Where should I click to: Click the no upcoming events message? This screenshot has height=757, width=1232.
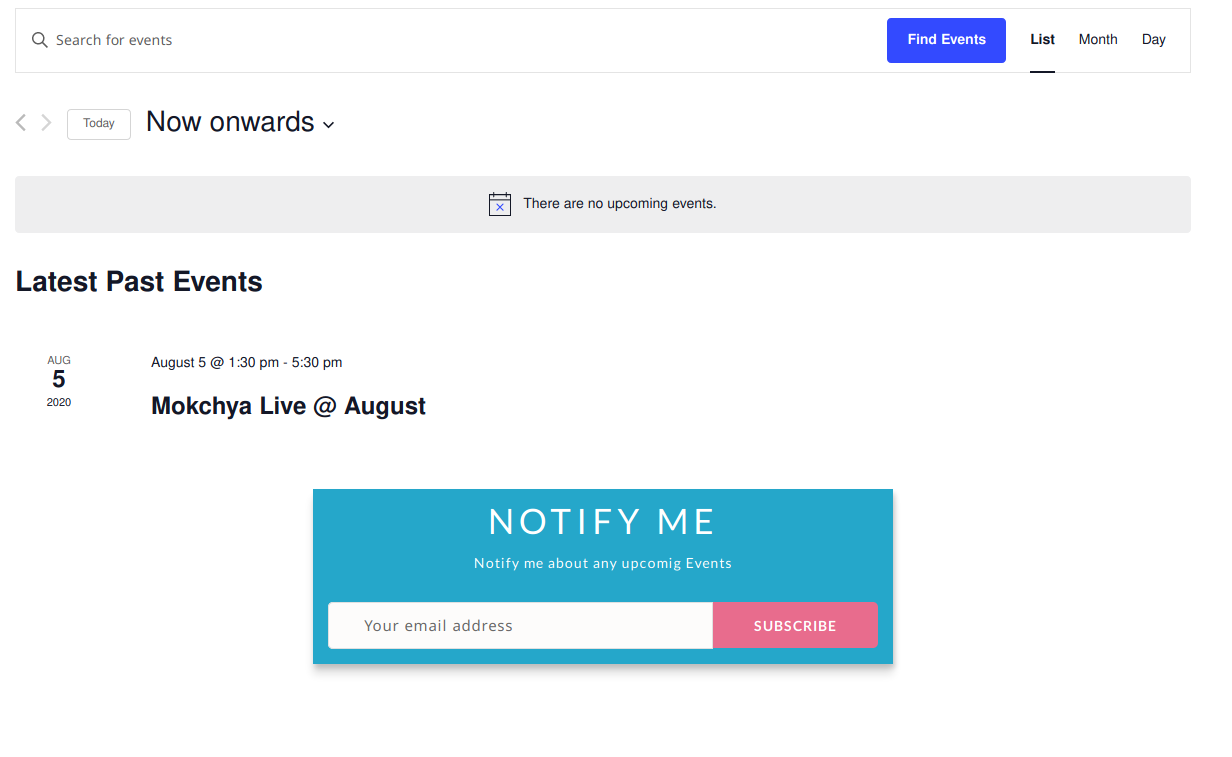(619, 204)
